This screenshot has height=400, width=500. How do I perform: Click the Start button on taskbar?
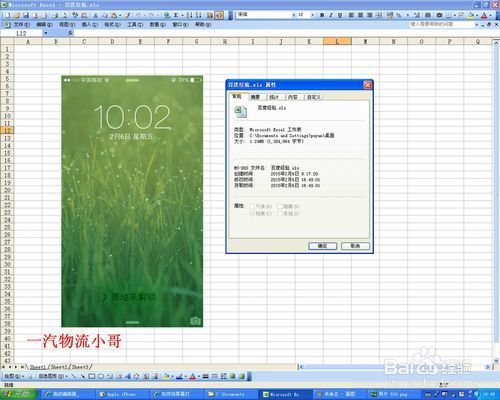[18, 394]
